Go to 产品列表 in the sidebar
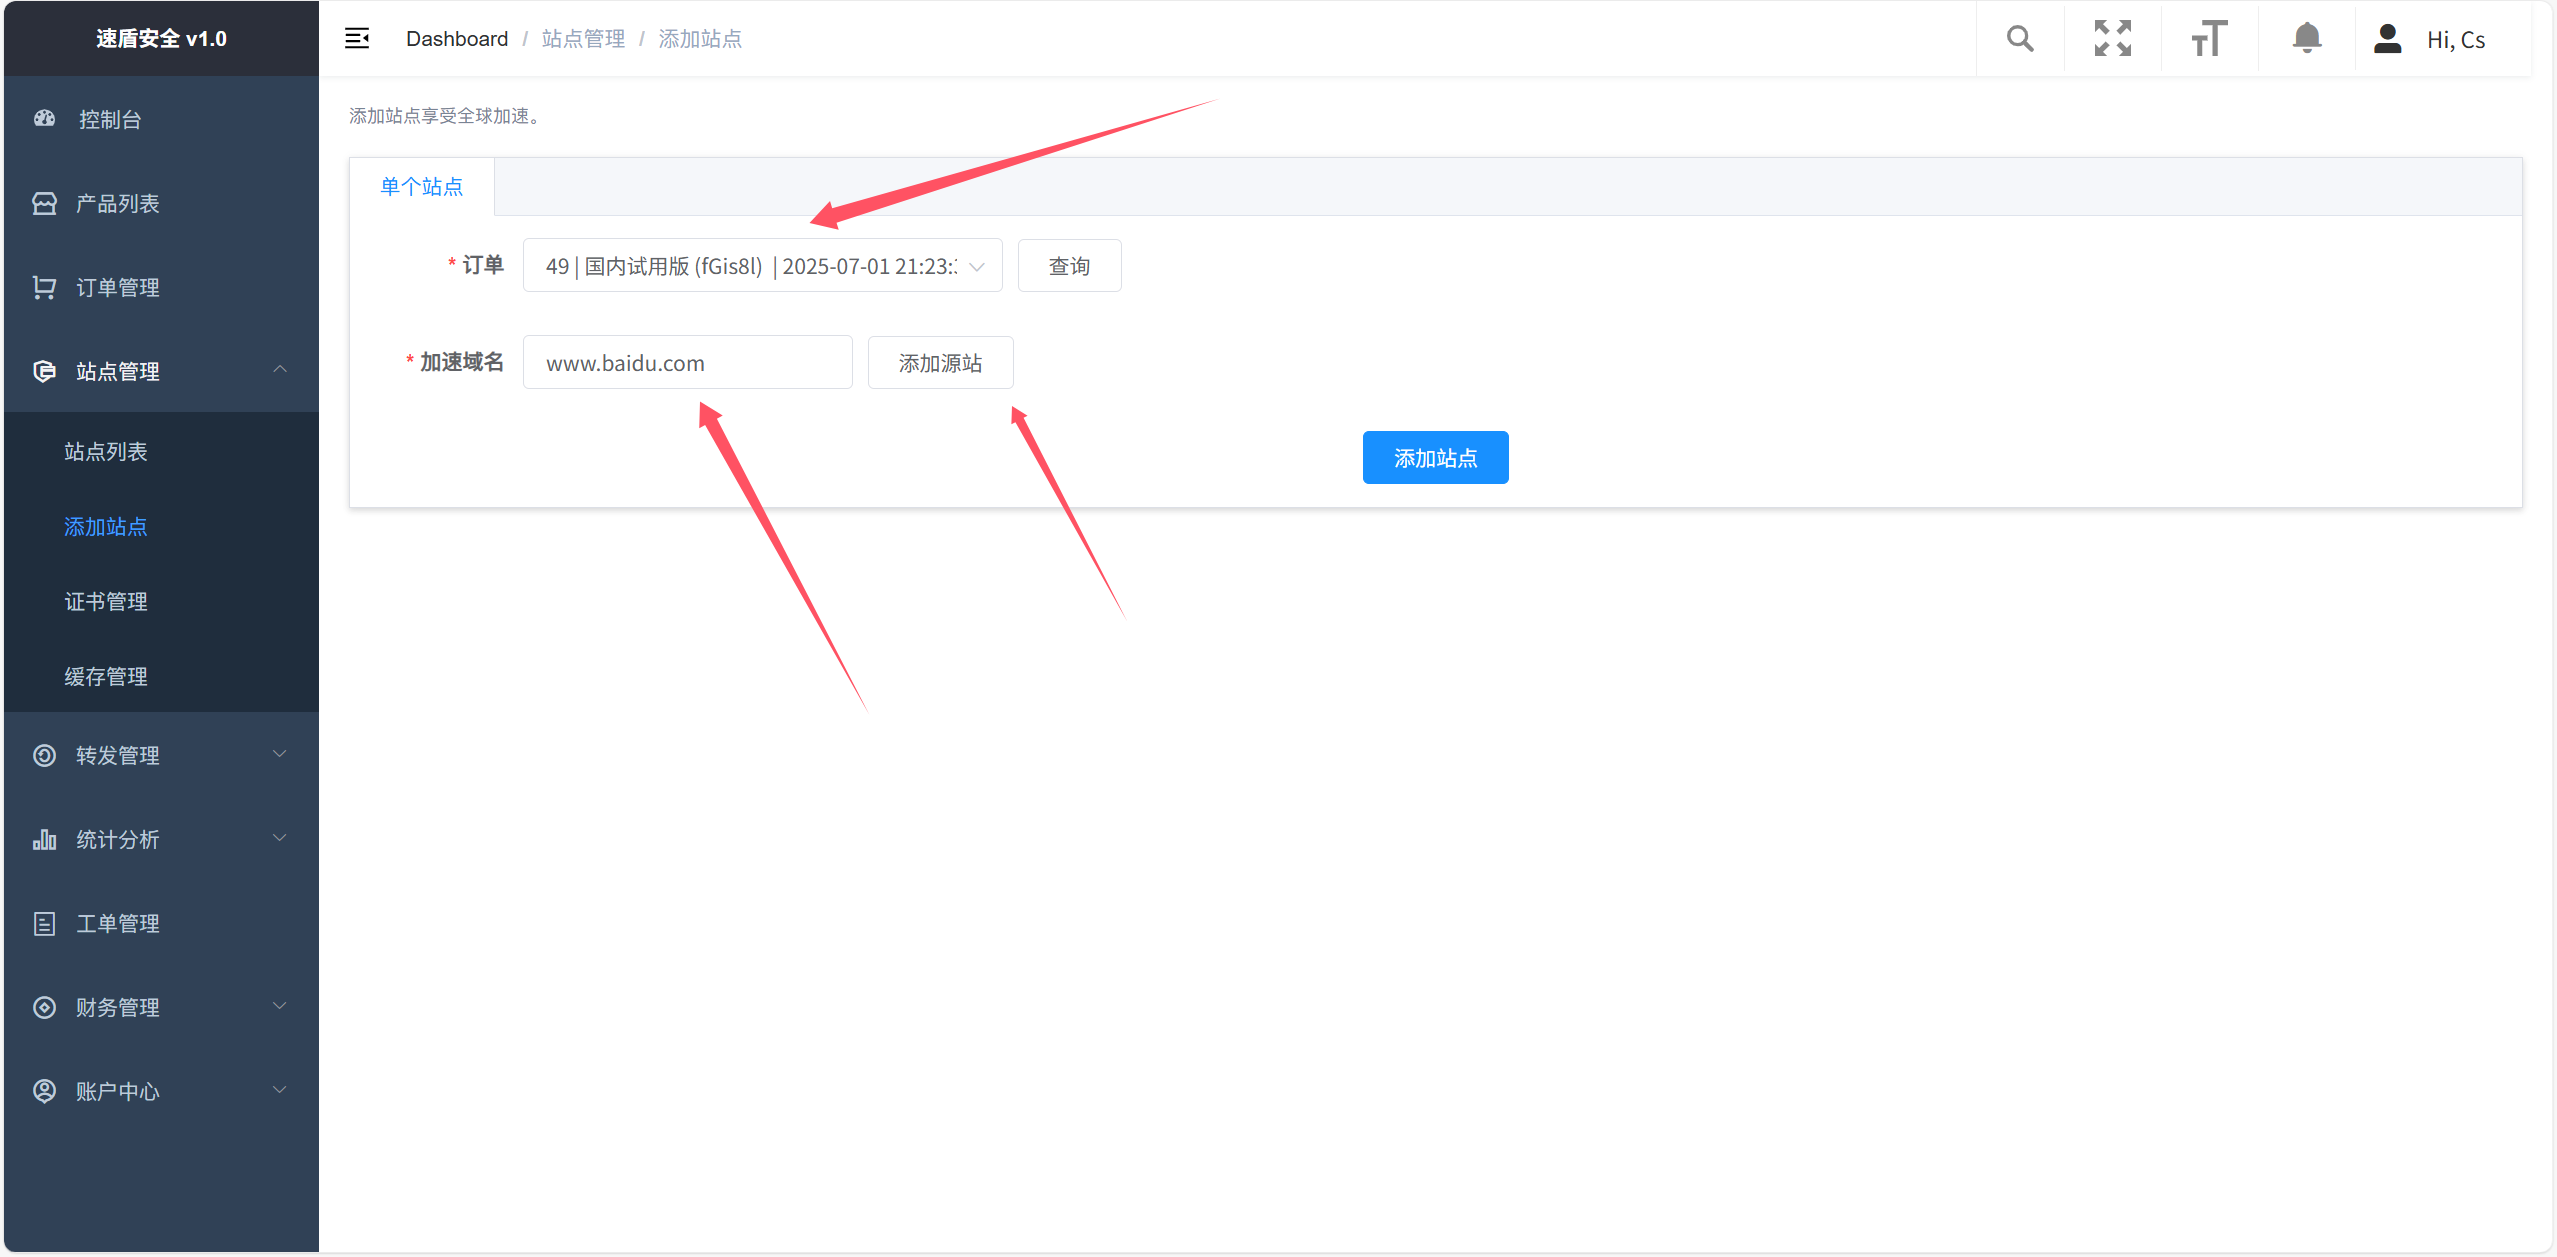The width and height of the screenshot is (2557, 1257). 118,204
